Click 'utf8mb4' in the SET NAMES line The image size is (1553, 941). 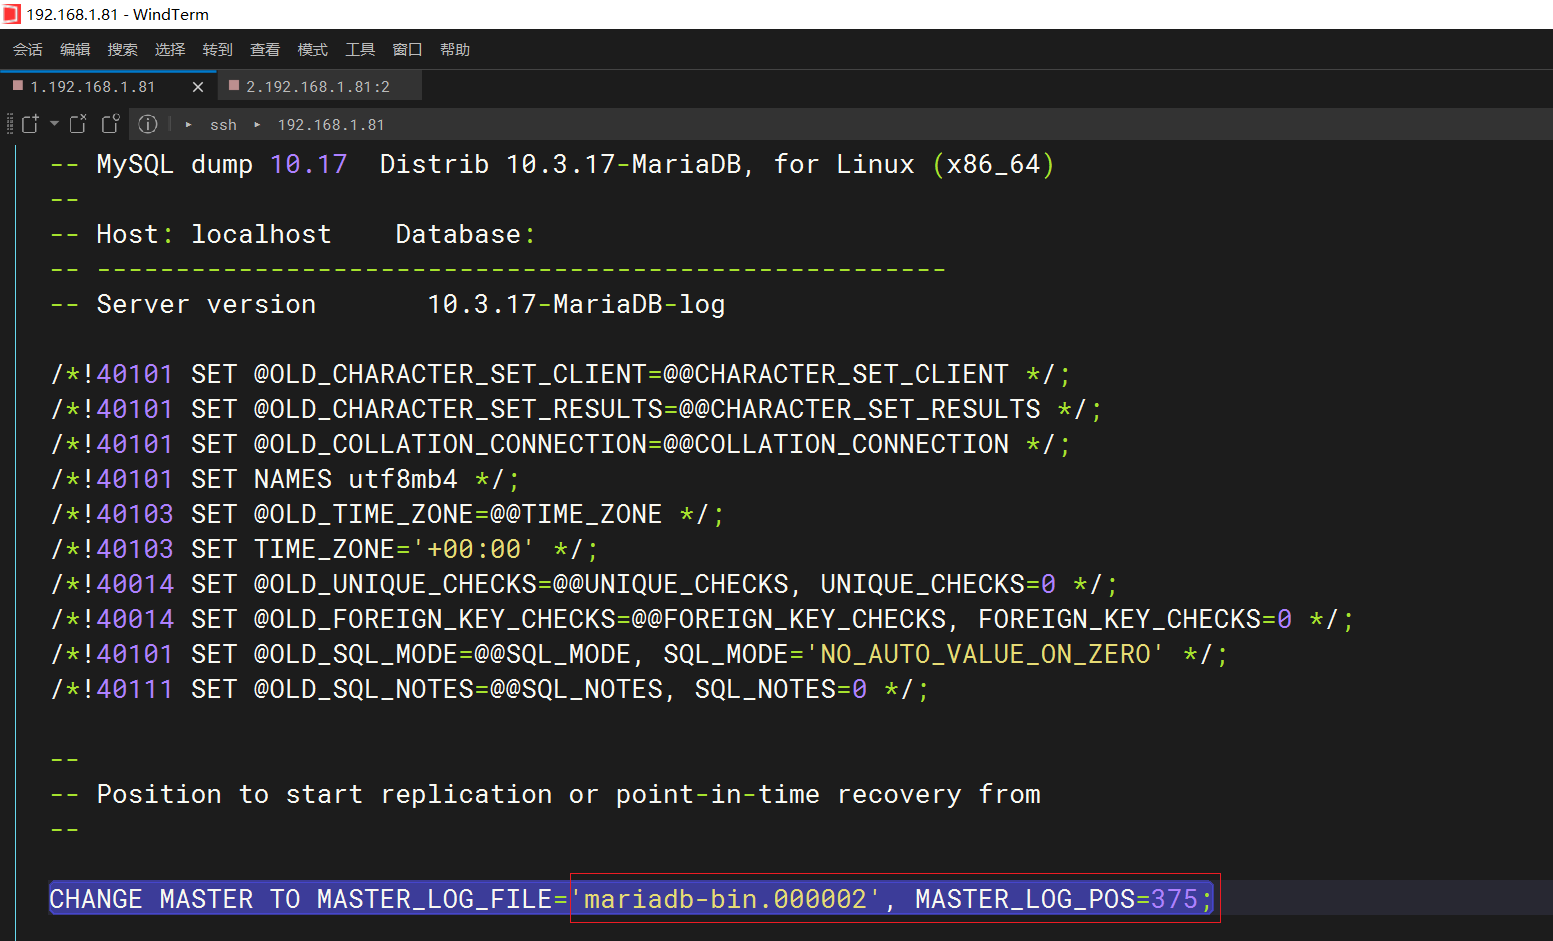[403, 479]
